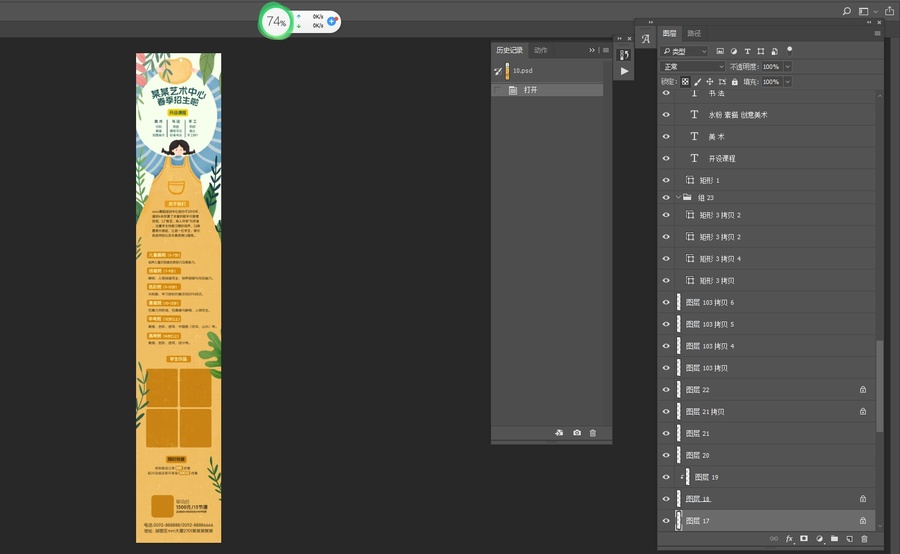Switch to the 动作 tab
The height and width of the screenshot is (554, 900).
(541, 50)
